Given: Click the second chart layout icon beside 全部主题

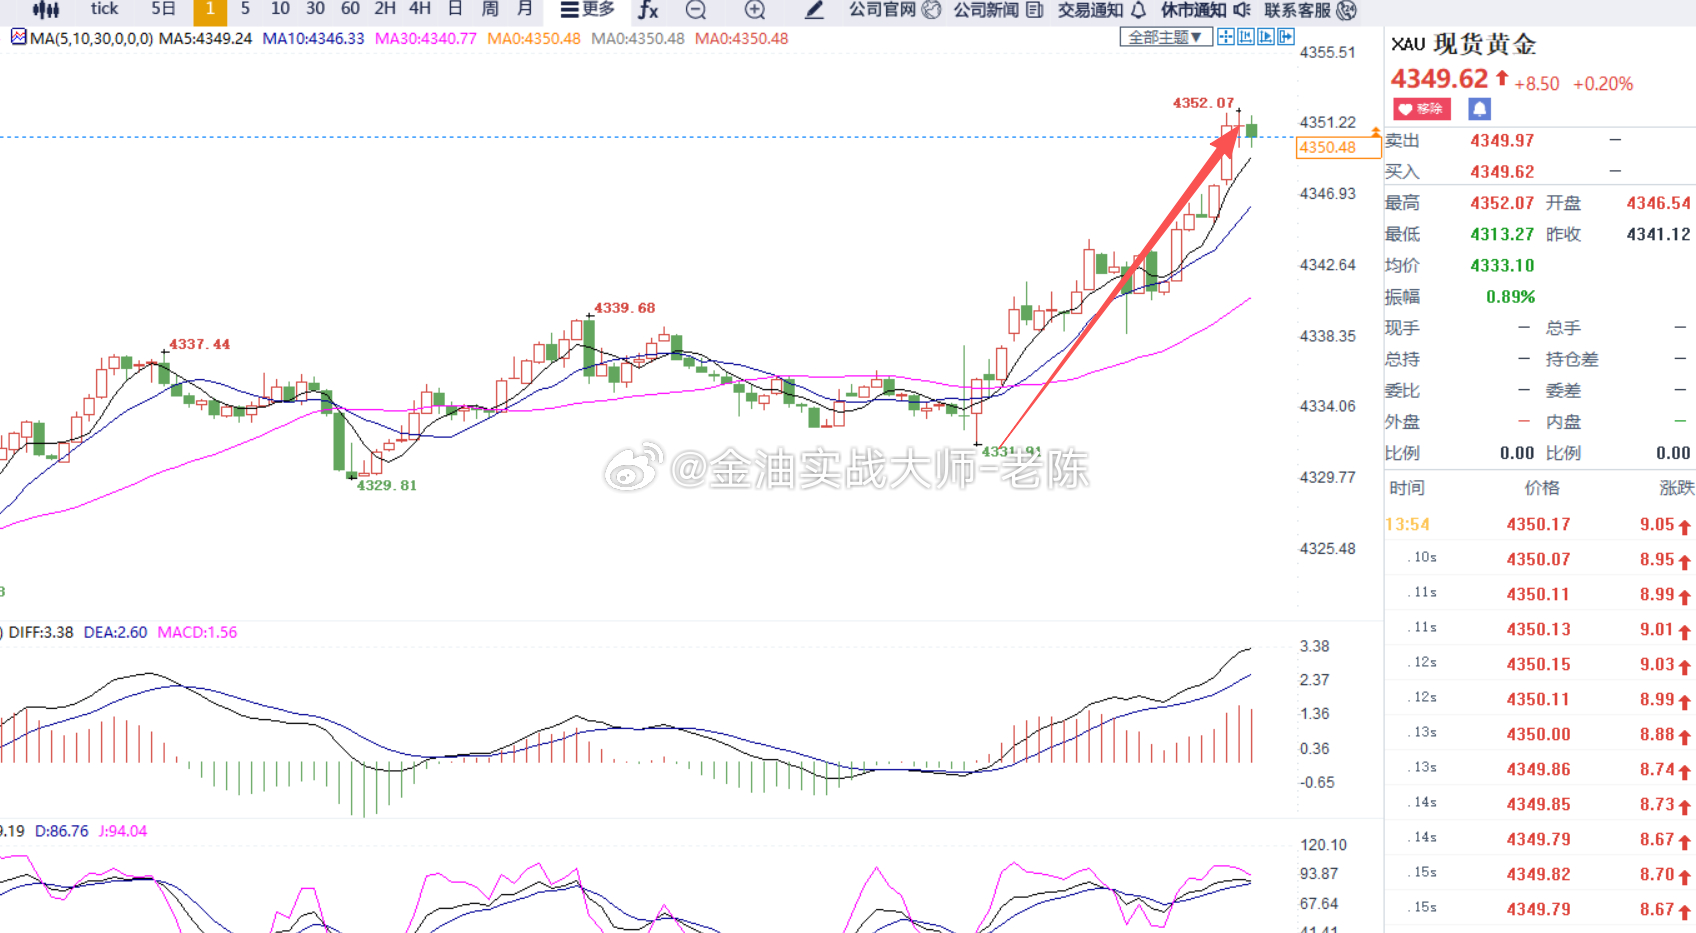Looking at the screenshot, I should click(x=1246, y=37).
